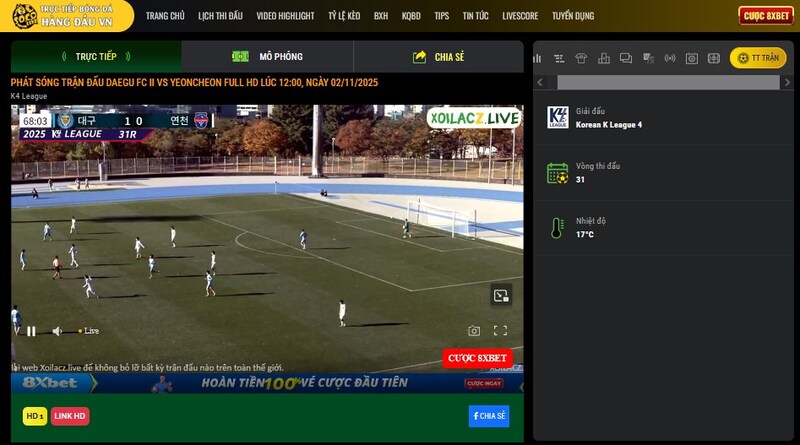Open the team jersey lineup icon
Image resolution: width=800 pixels, height=445 pixels.
581,59
